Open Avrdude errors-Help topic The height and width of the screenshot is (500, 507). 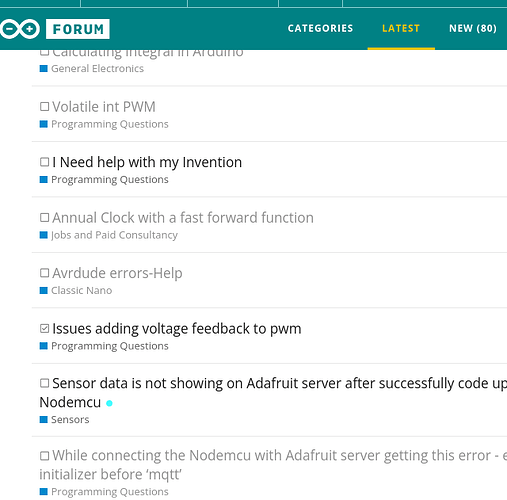[x=117, y=273]
